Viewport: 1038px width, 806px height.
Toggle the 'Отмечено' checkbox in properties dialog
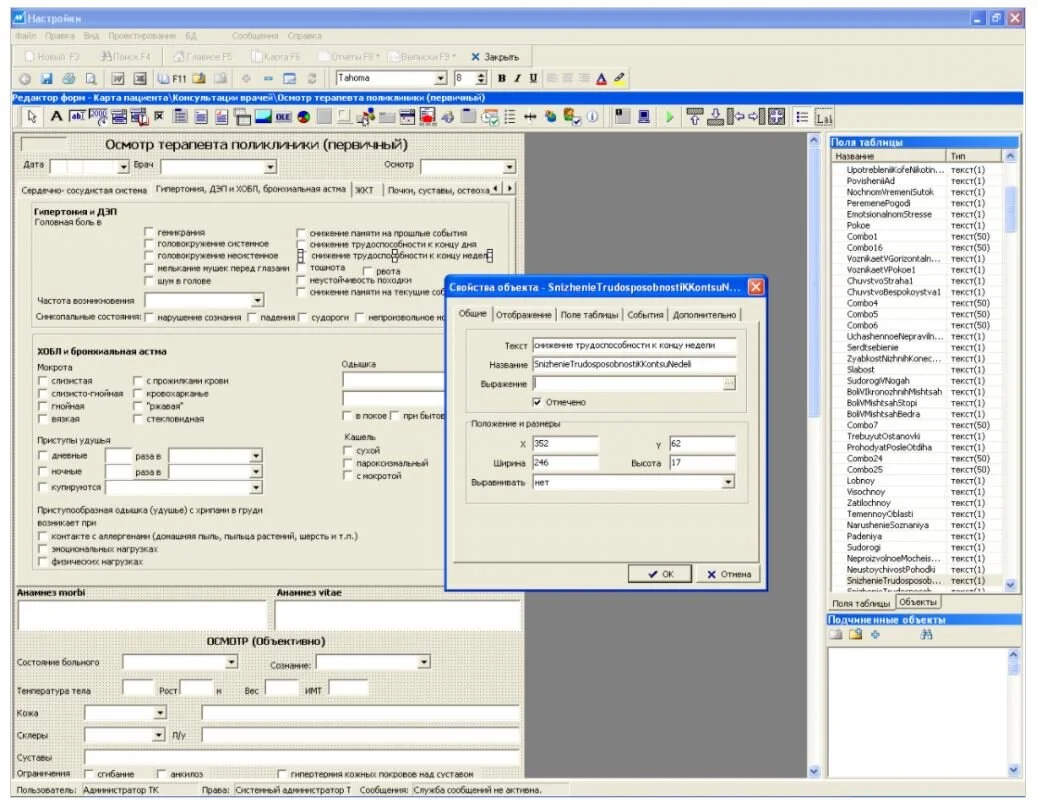[537, 402]
